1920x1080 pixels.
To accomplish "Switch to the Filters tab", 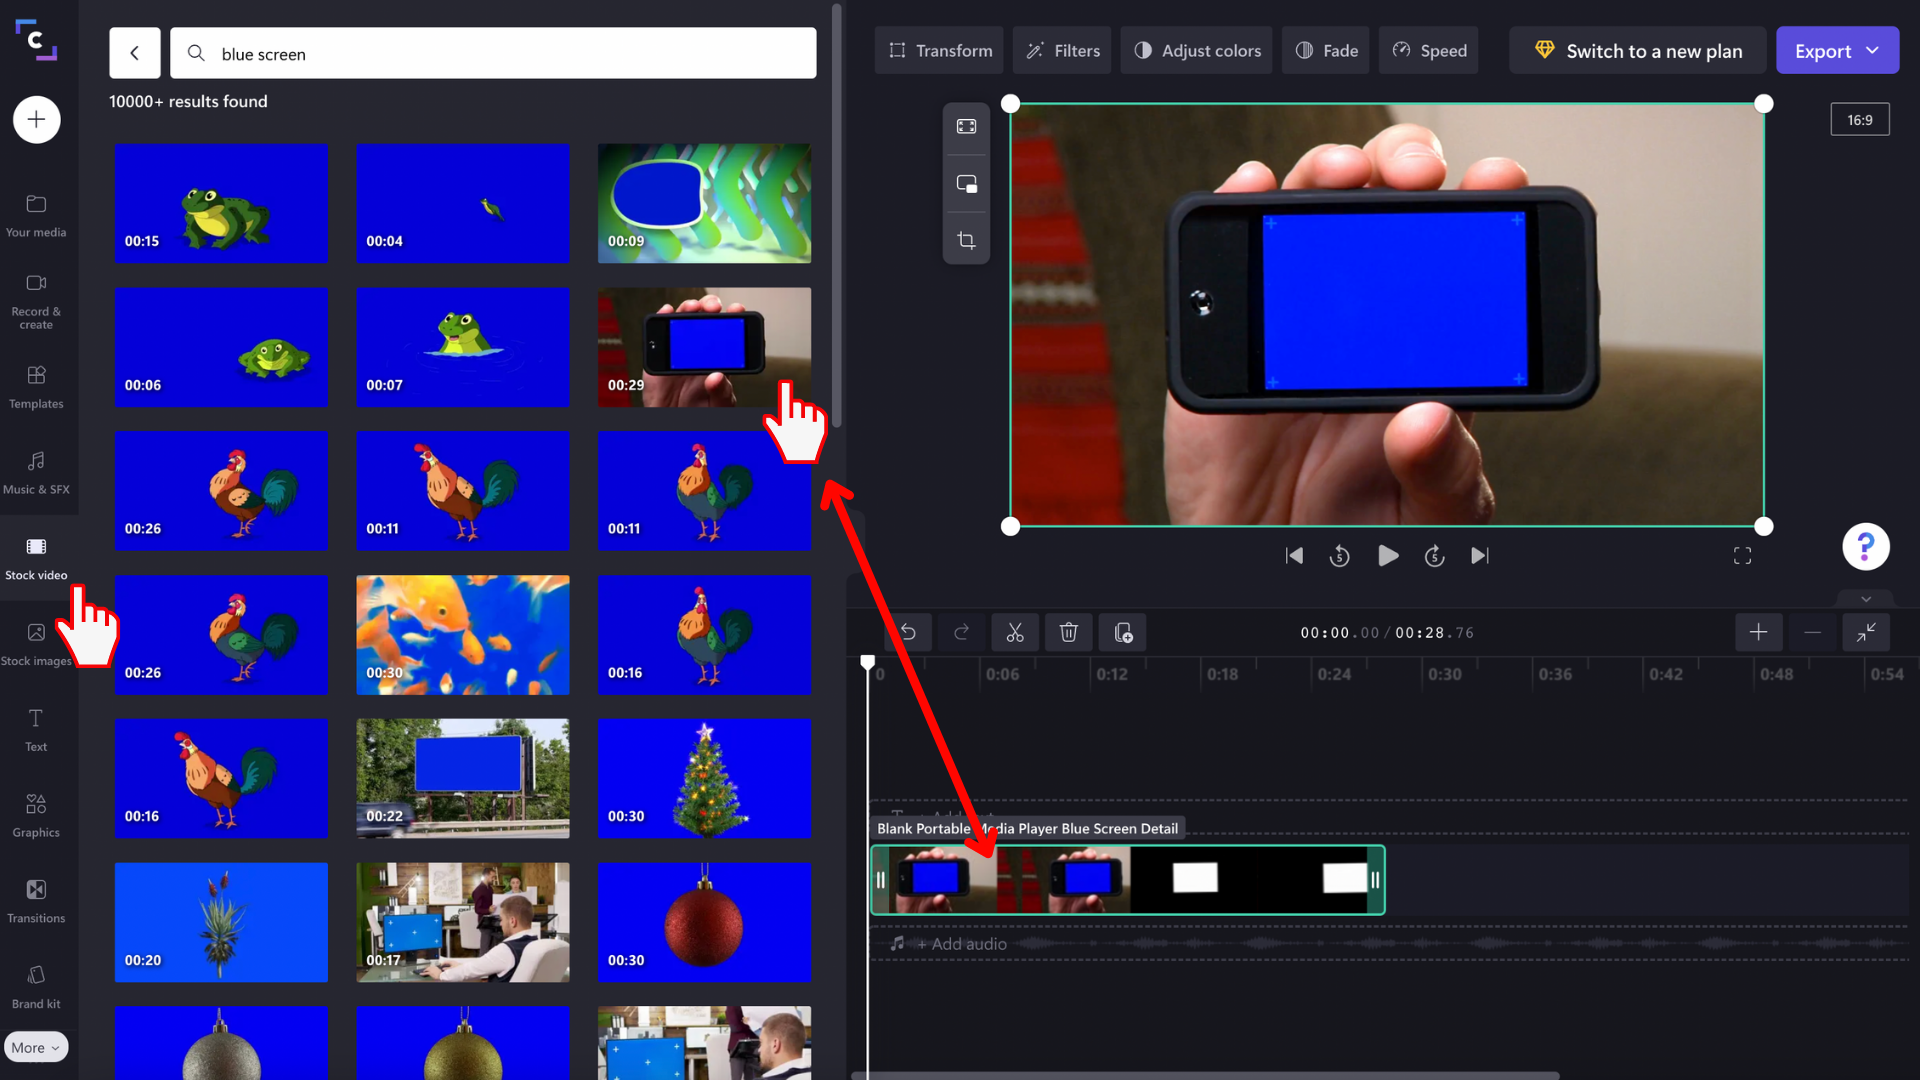I will (1061, 50).
